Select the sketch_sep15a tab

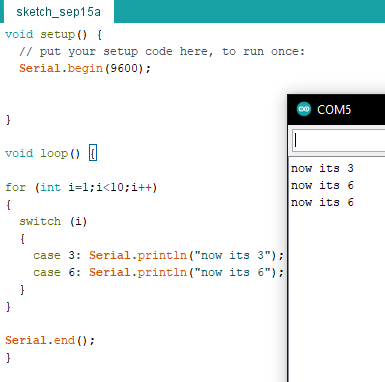[59, 12]
